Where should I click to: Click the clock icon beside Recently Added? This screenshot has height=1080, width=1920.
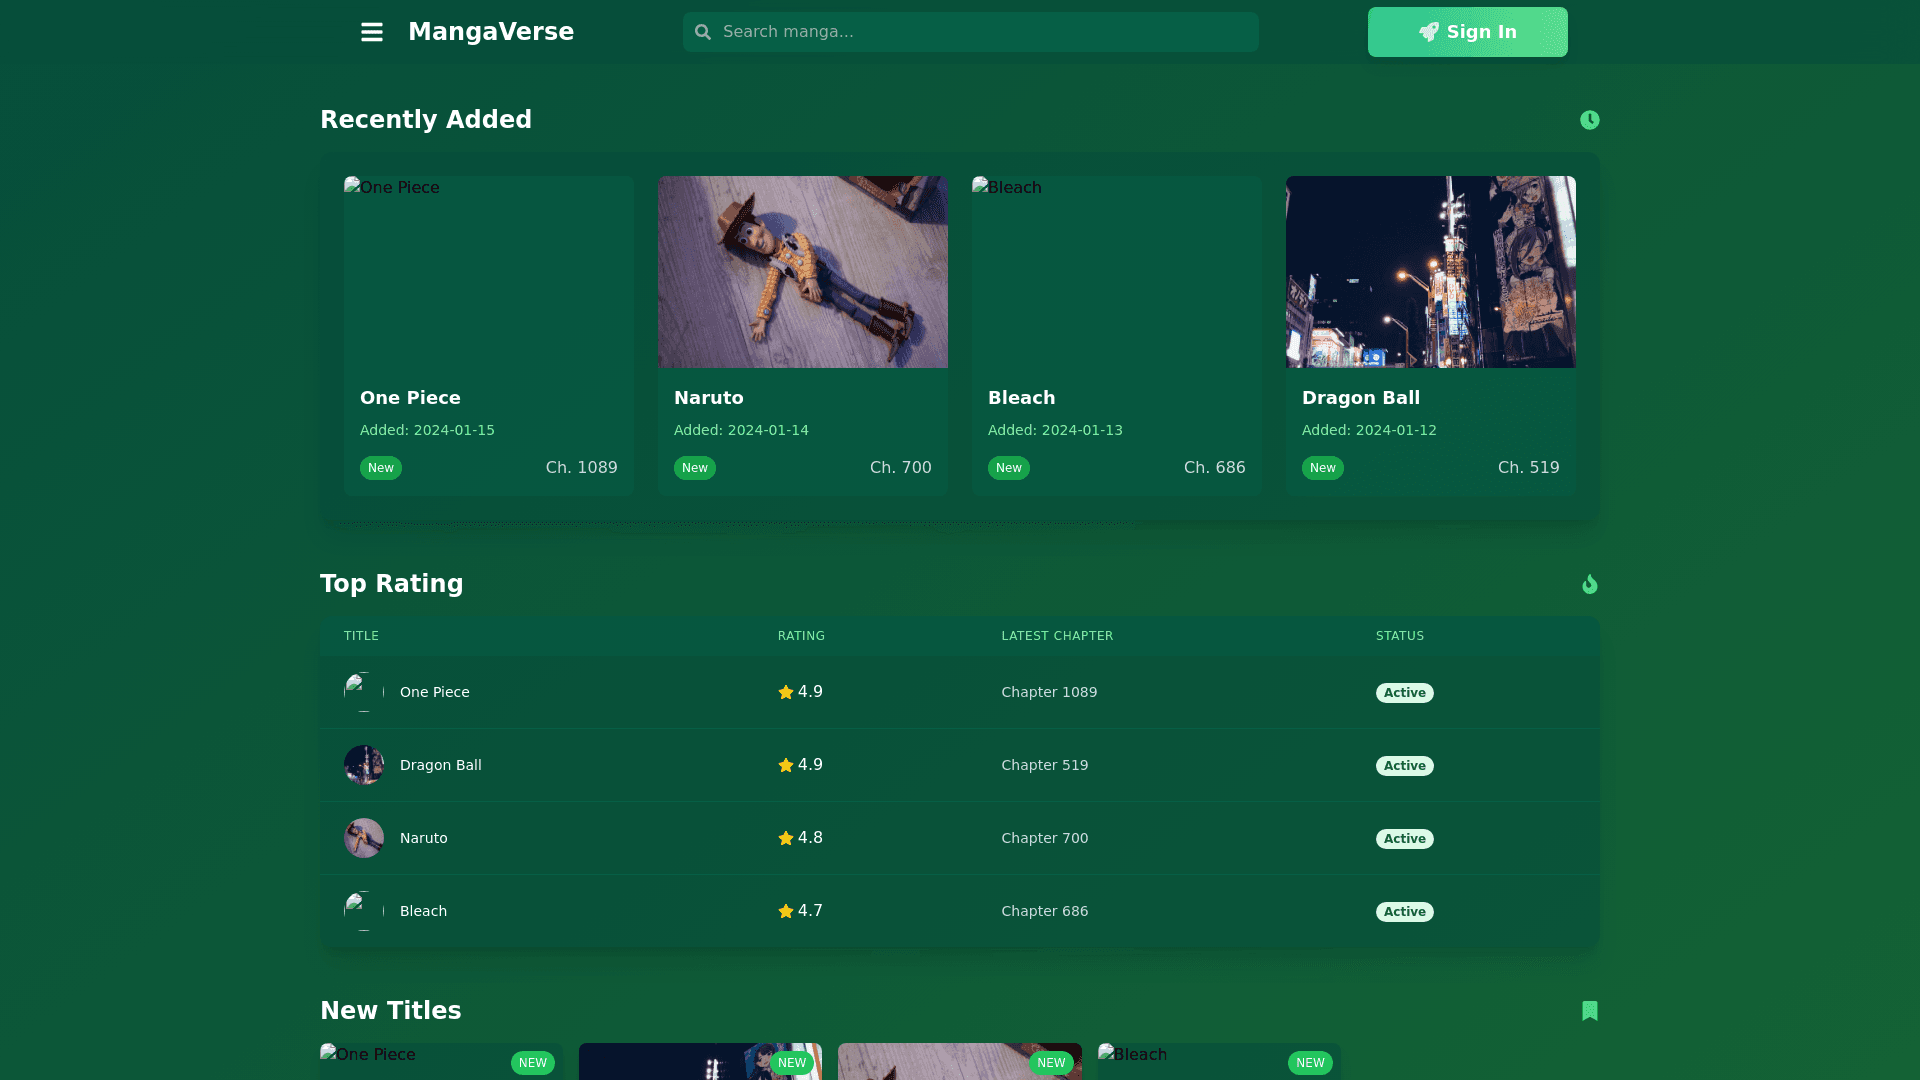point(1589,120)
